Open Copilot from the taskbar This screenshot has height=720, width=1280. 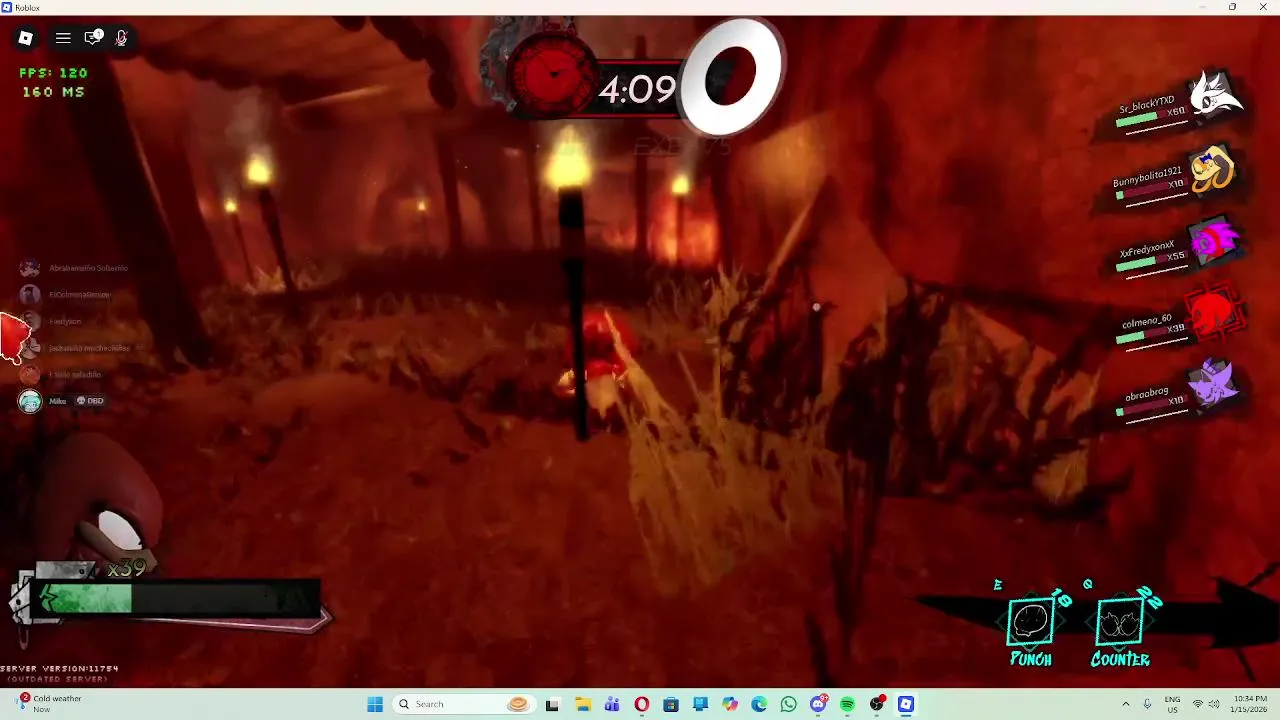point(730,704)
